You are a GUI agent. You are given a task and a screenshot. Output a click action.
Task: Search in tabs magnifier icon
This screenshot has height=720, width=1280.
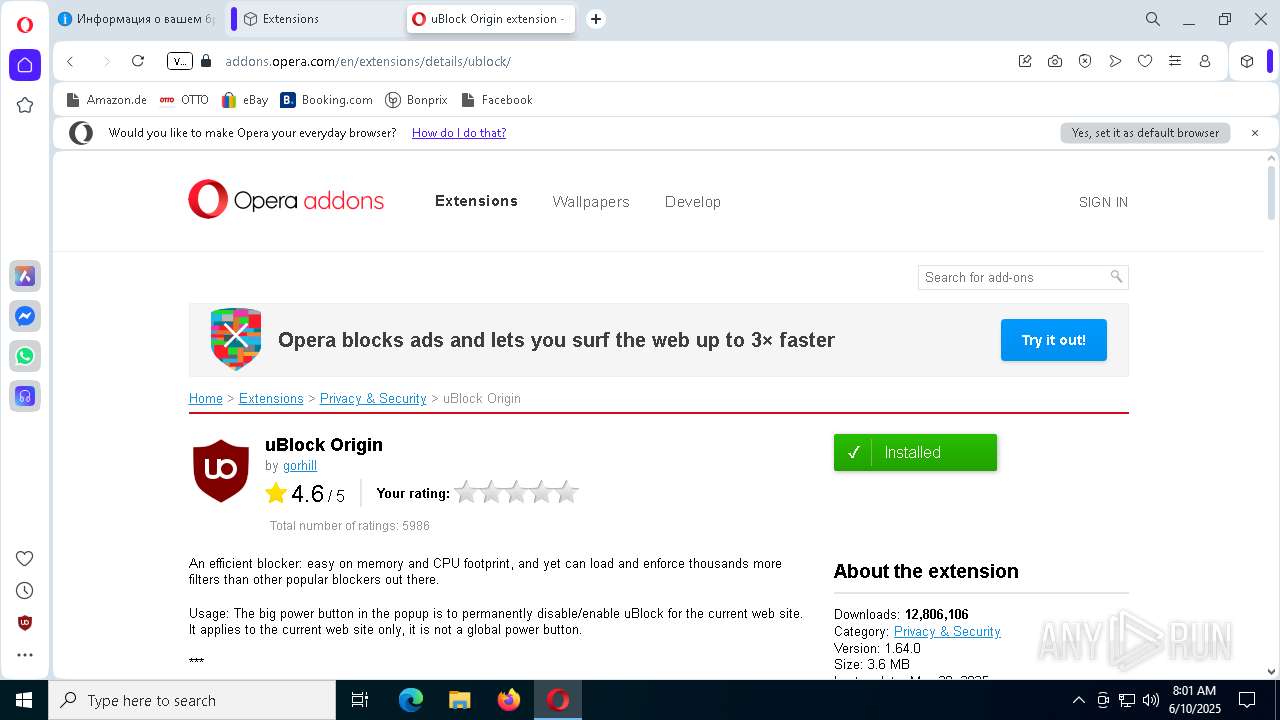1153,19
